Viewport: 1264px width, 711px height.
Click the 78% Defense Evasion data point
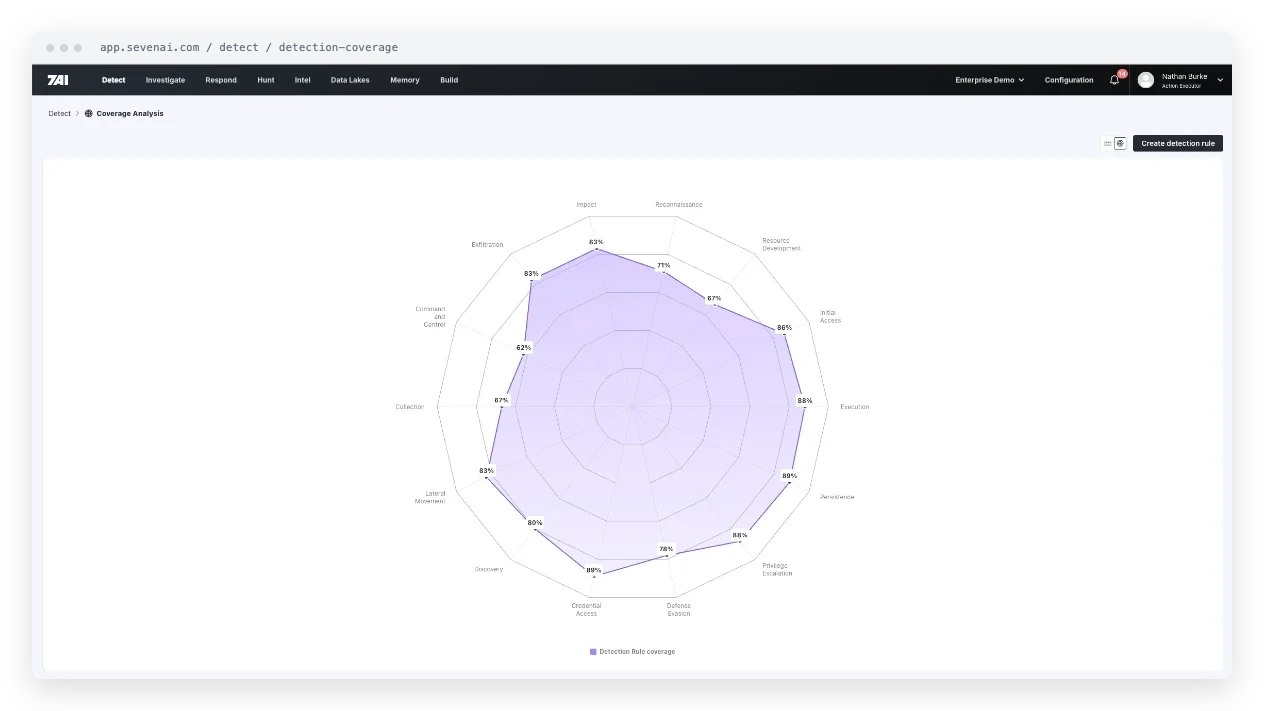click(x=666, y=549)
